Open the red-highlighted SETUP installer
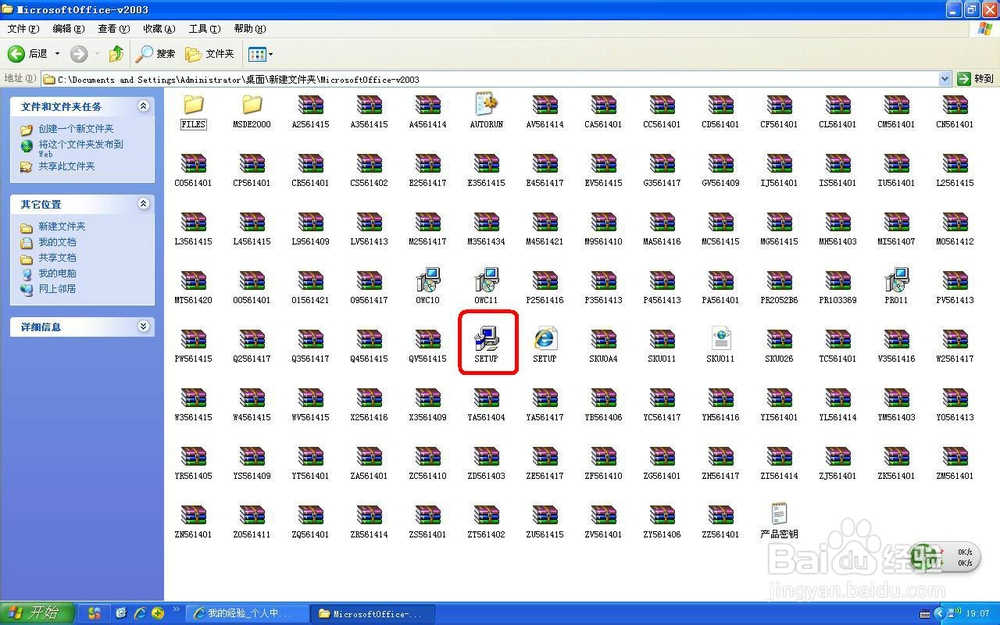This screenshot has height=625, width=1000. 487,338
